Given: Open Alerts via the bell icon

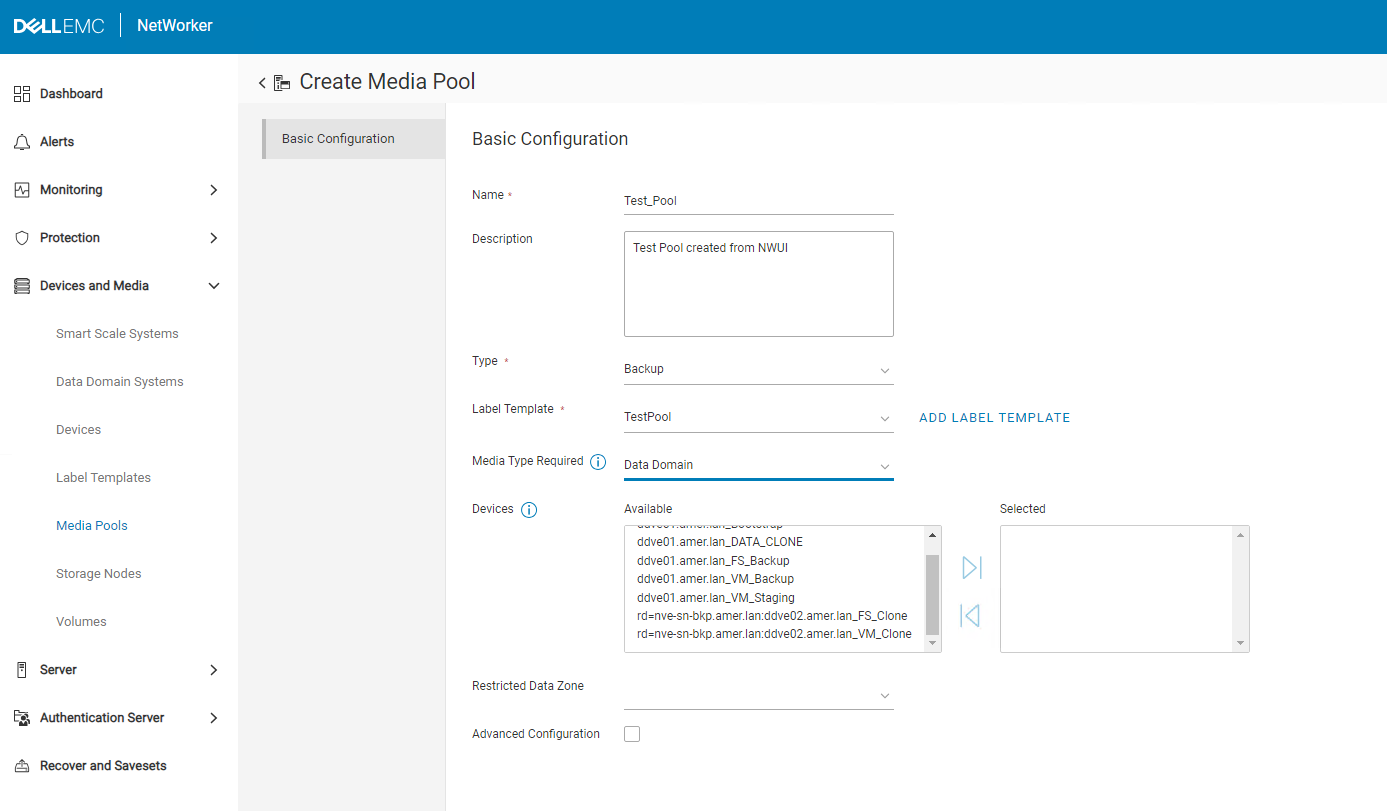Looking at the screenshot, I should [21, 141].
